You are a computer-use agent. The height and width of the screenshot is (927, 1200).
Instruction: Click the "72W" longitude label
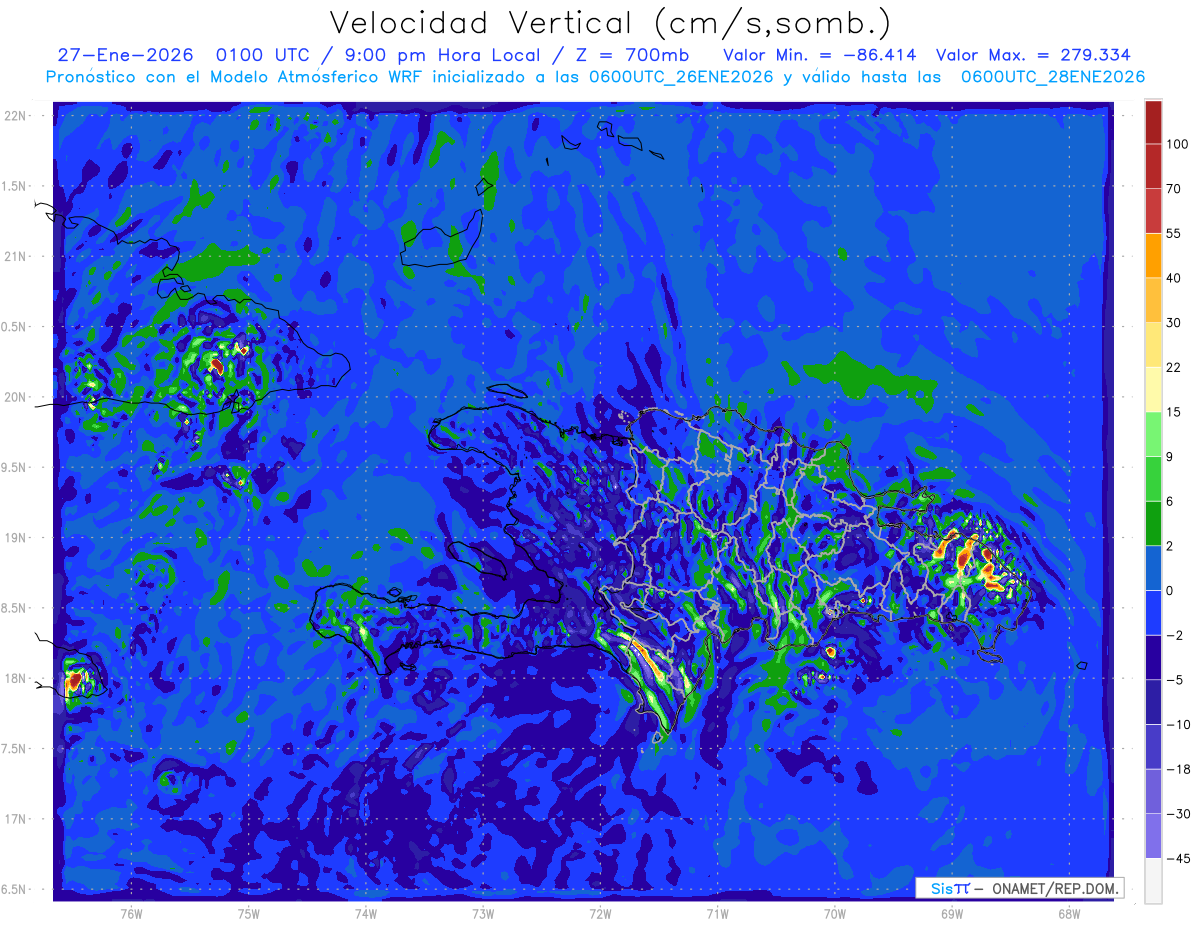(x=600, y=913)
